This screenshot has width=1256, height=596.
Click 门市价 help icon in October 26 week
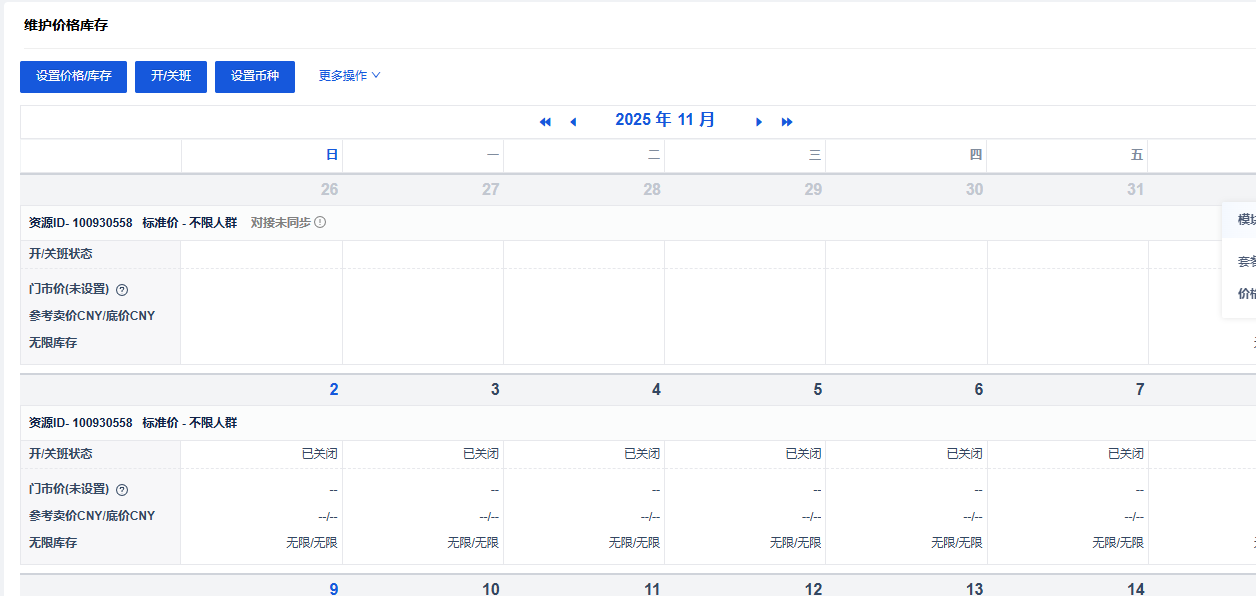tap(122, 290)
